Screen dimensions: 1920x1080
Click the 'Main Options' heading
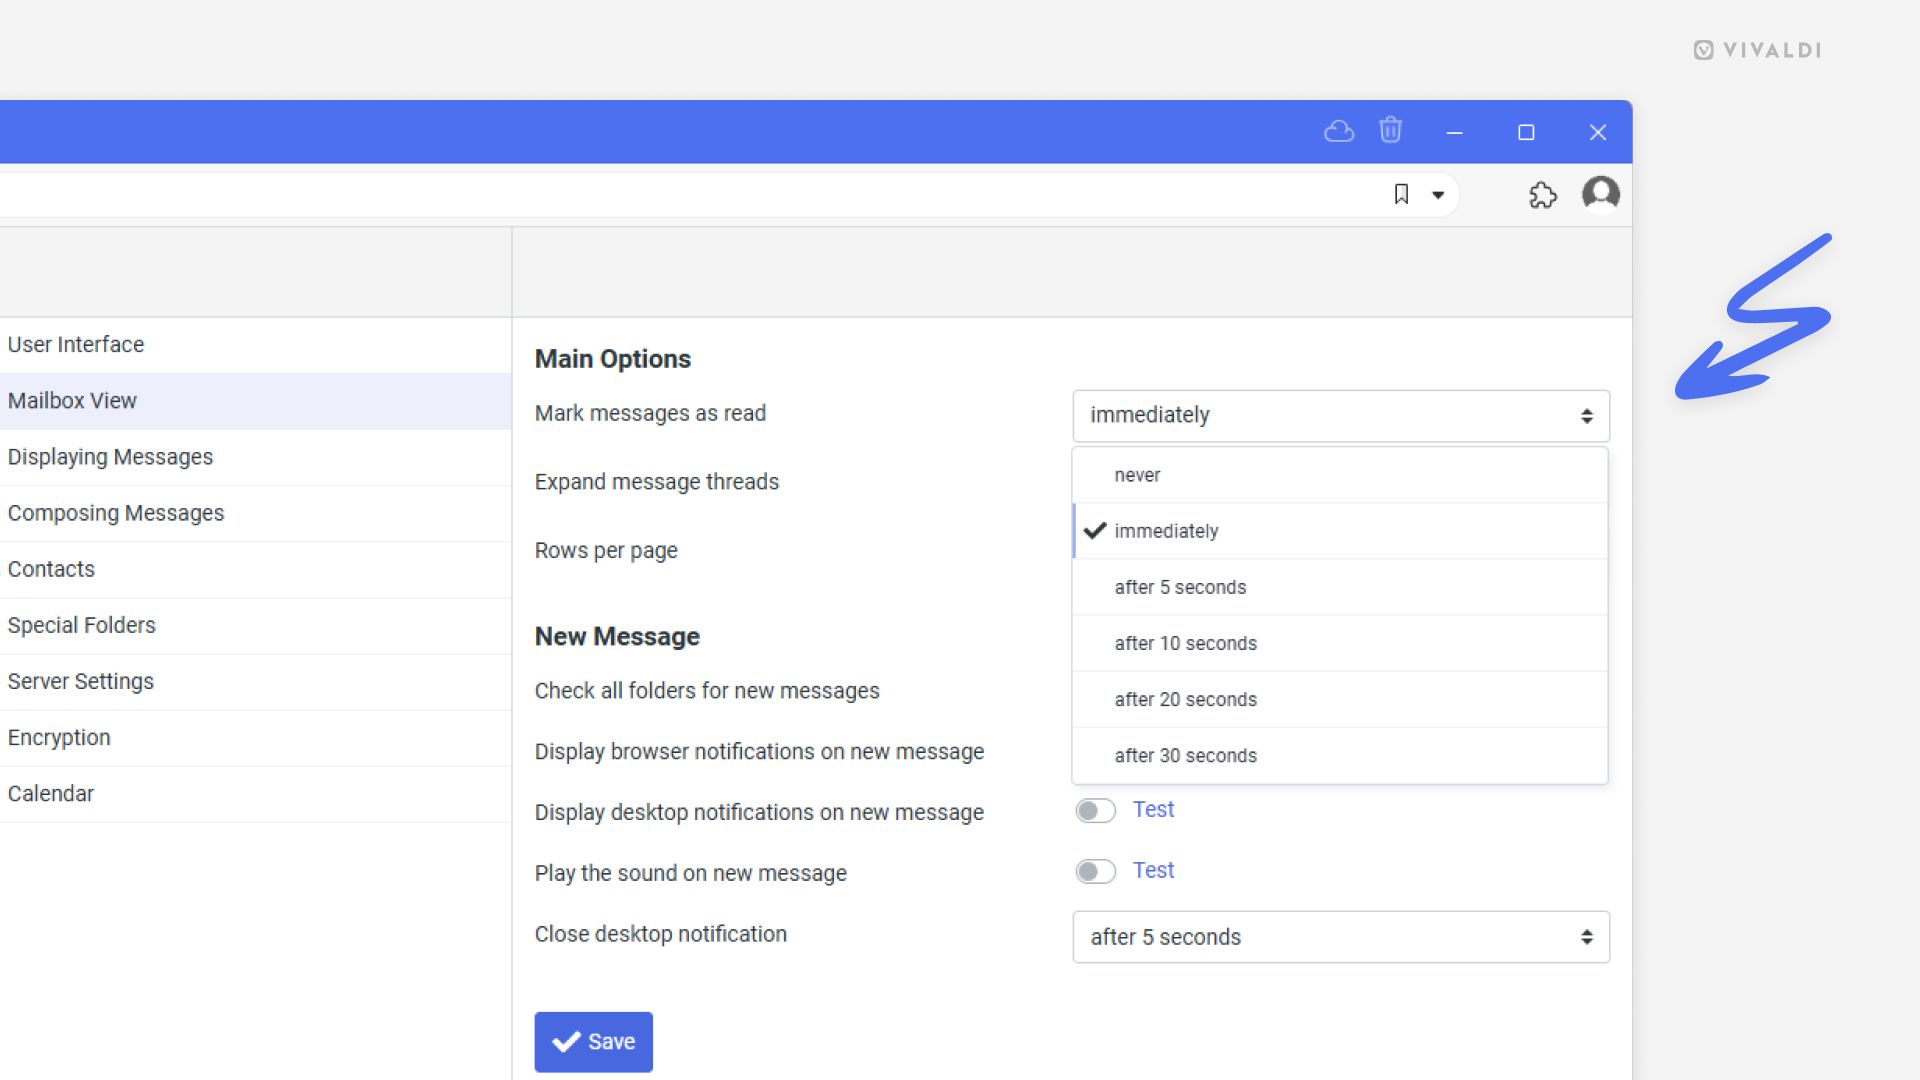pos(612,359)
